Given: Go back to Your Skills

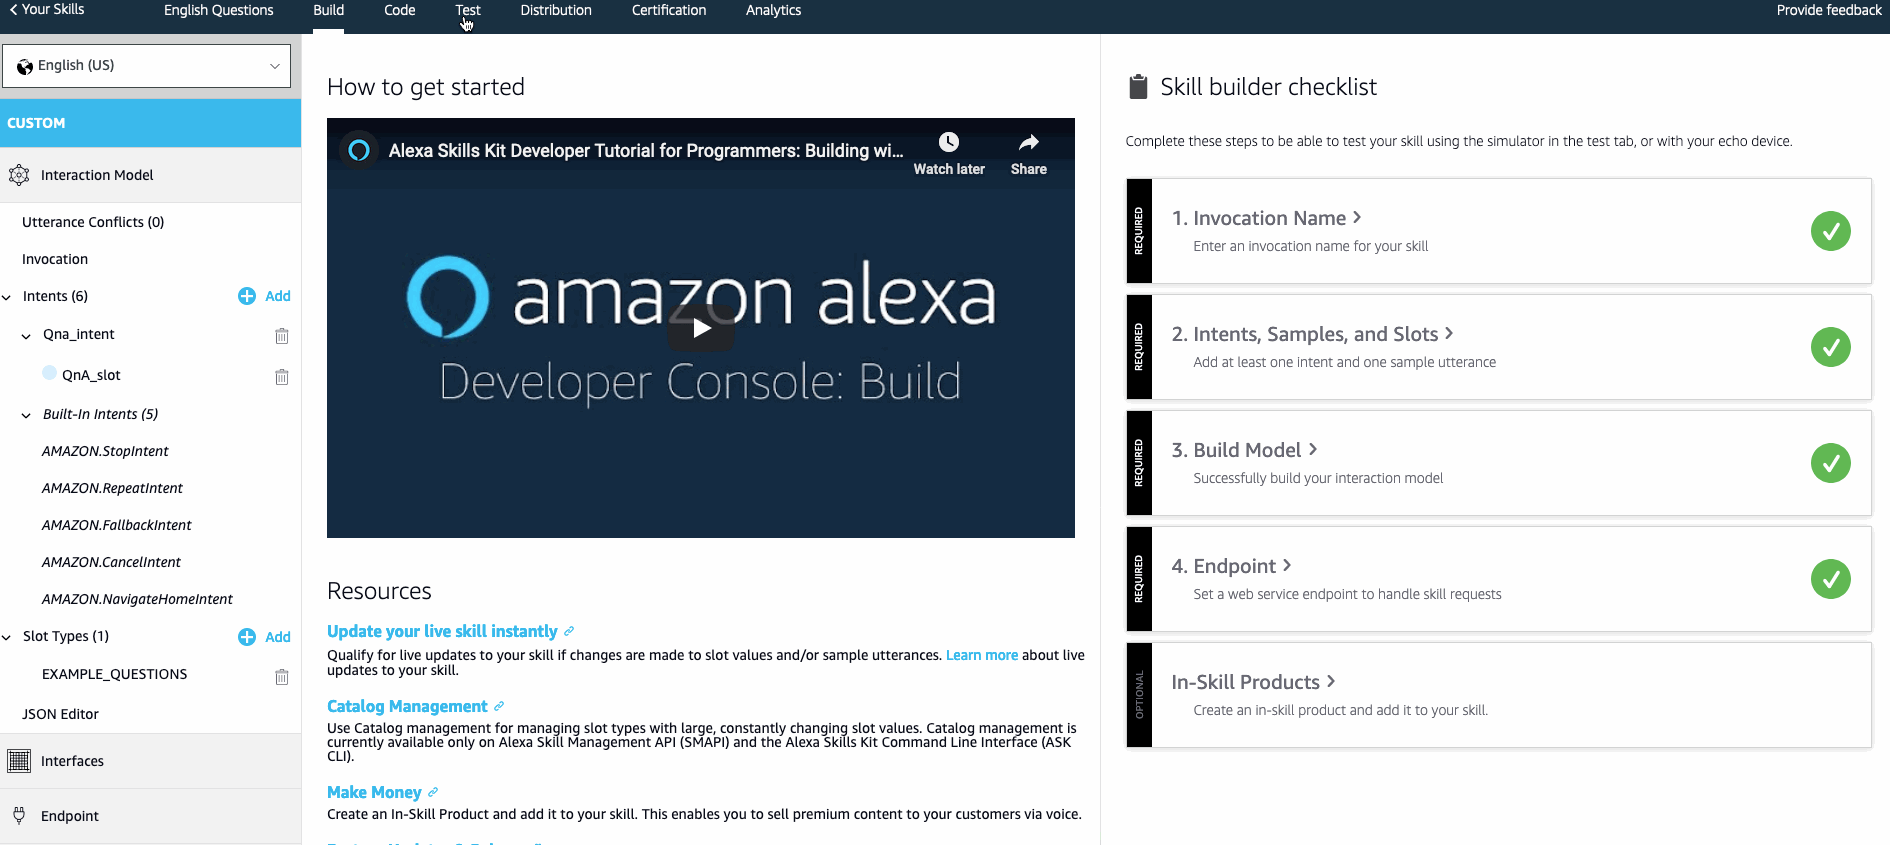Looking at the screenshot, I should point(47,9).
